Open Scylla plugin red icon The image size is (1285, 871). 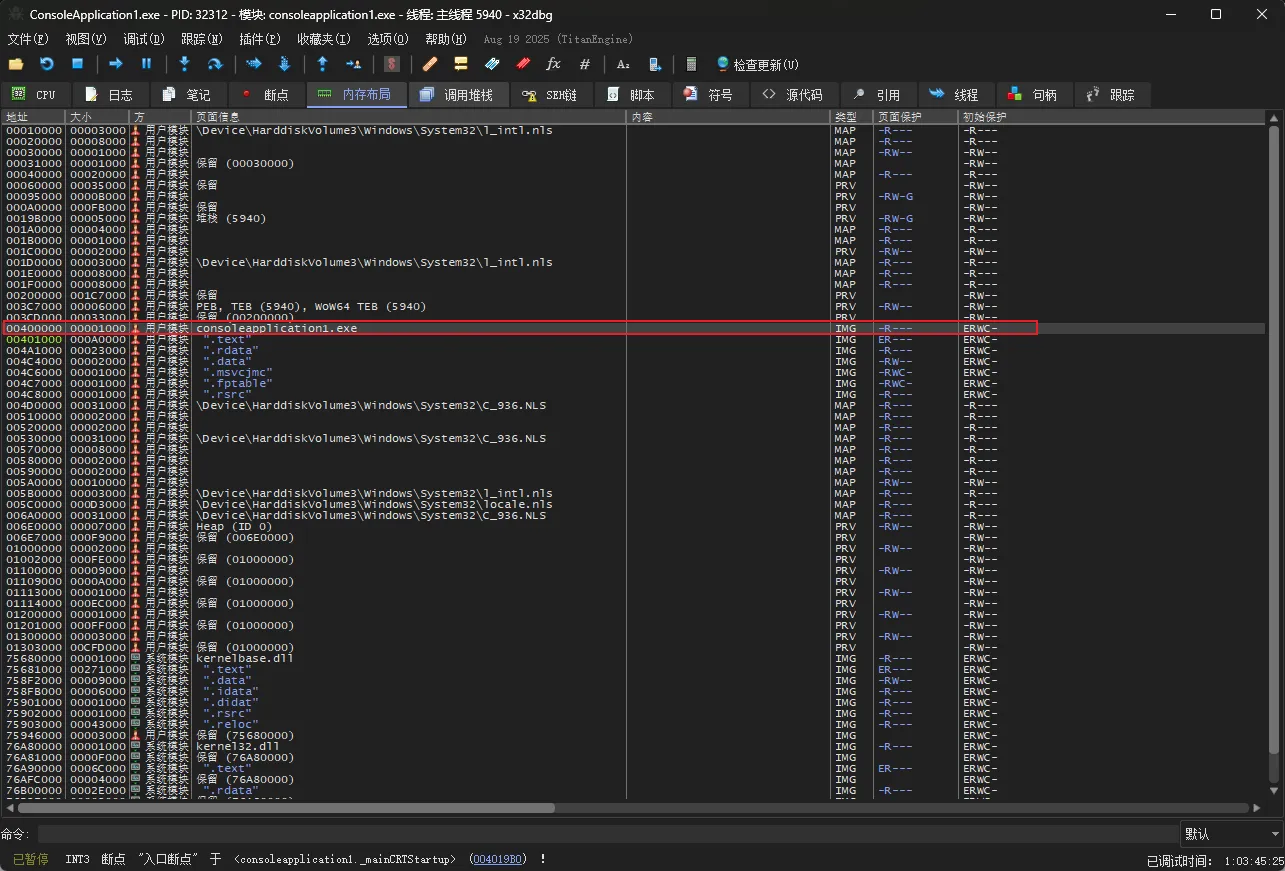tap(392, 64)
